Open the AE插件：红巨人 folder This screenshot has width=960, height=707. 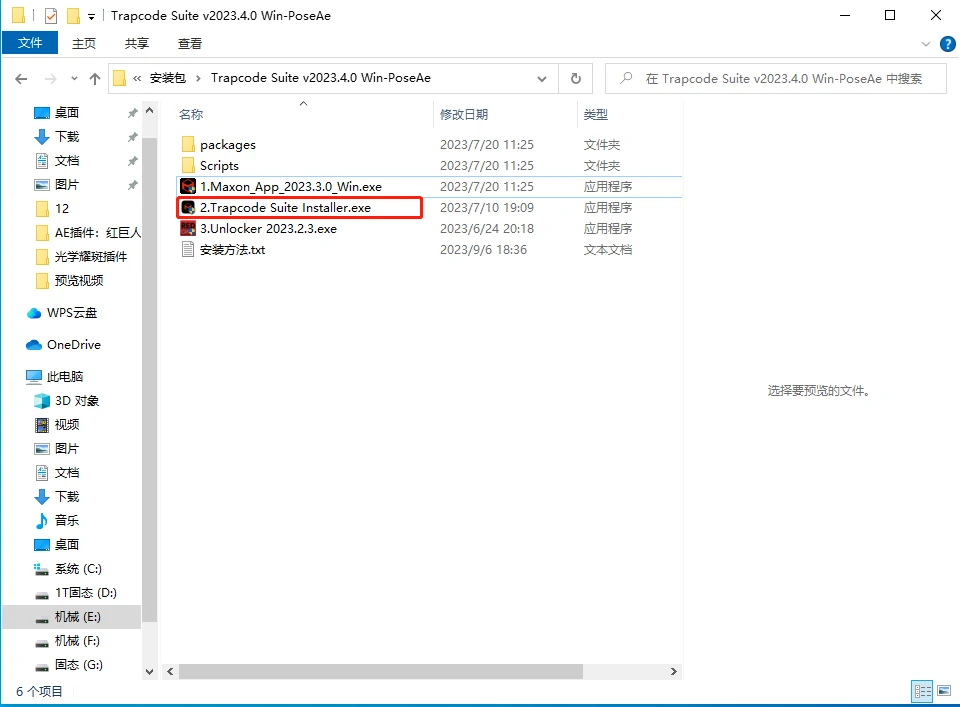point(97,233)
